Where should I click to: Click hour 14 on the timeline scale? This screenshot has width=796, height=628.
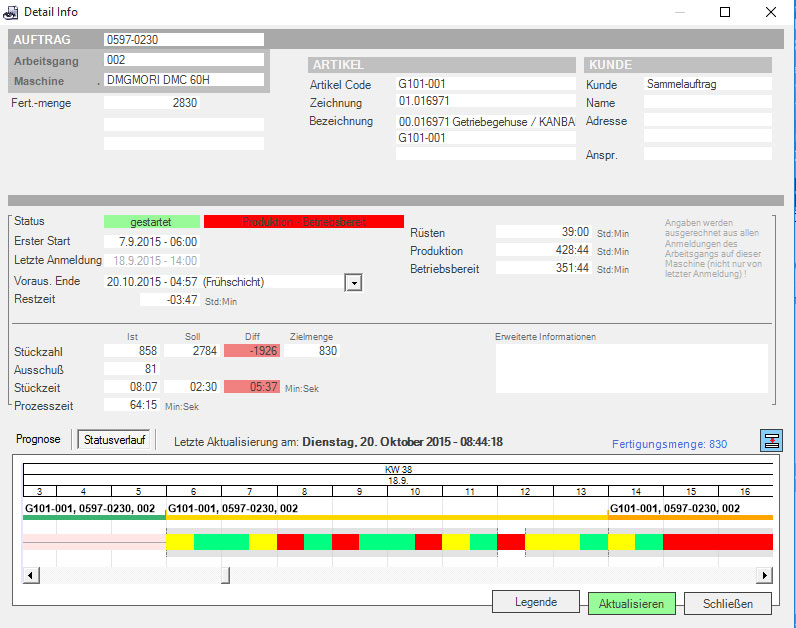coord(636,491)
